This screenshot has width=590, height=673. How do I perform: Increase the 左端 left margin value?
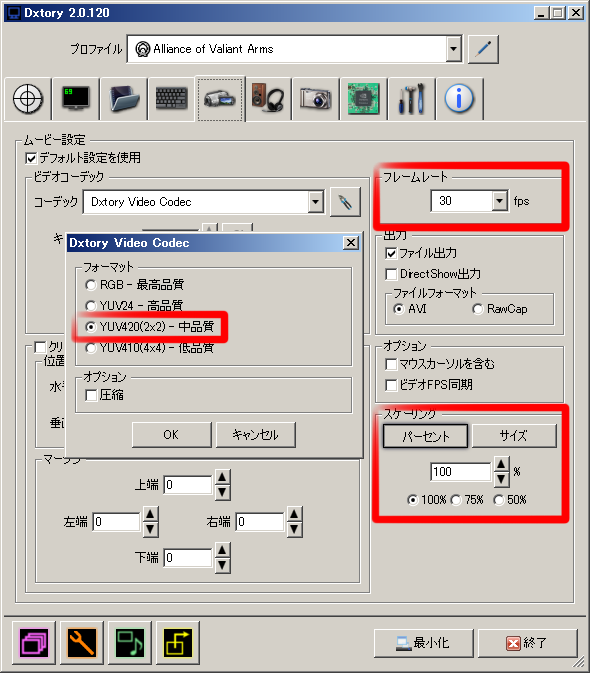point(150,514)
